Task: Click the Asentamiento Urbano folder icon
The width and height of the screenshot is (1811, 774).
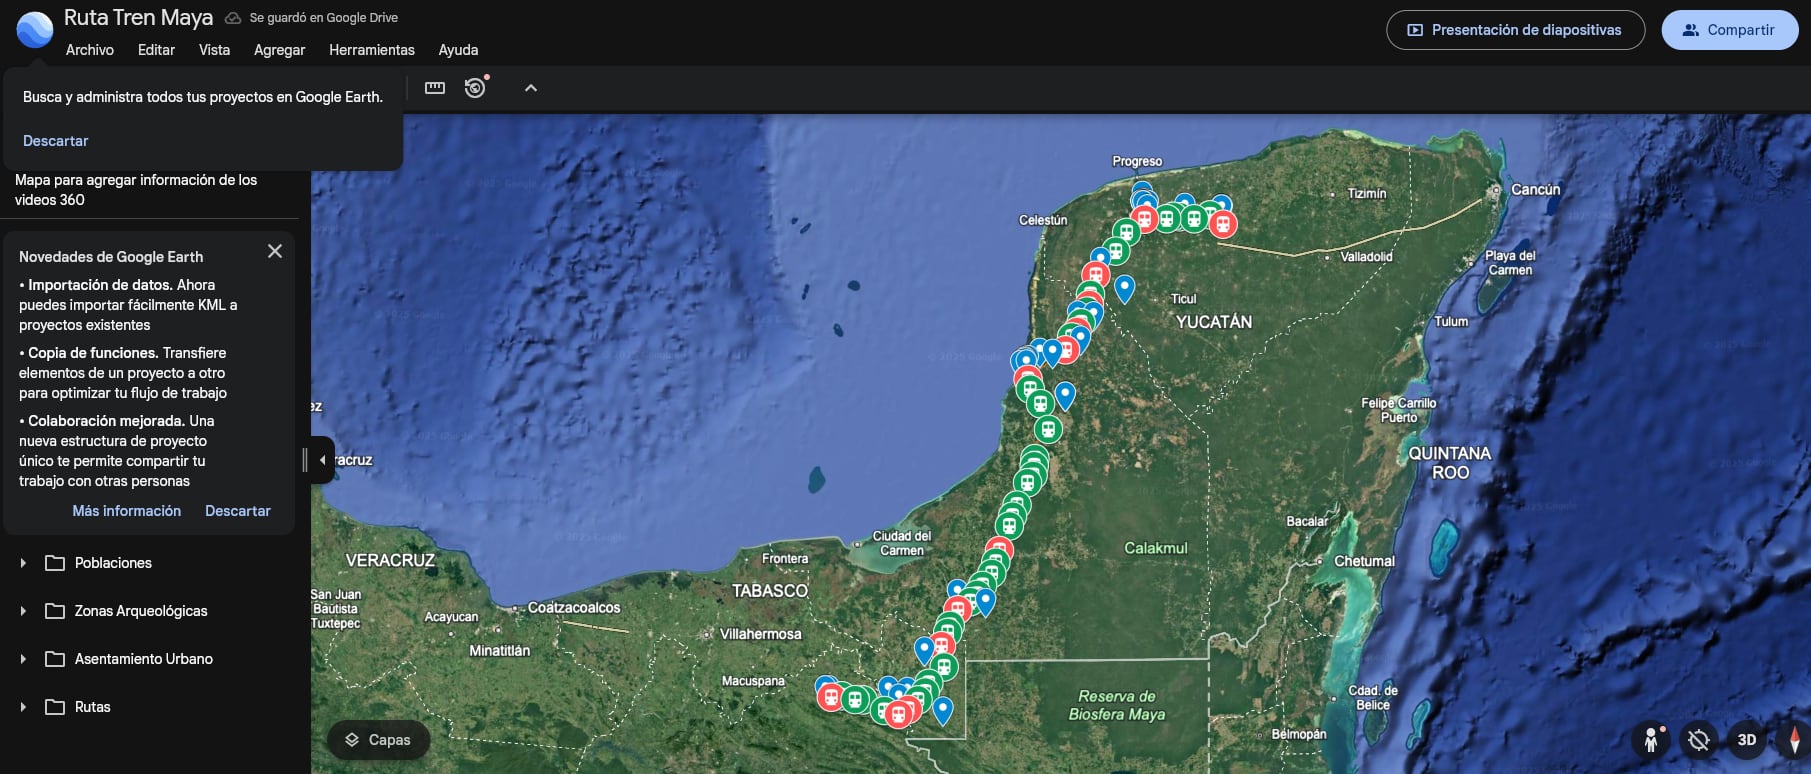Action: coord(55,659)
